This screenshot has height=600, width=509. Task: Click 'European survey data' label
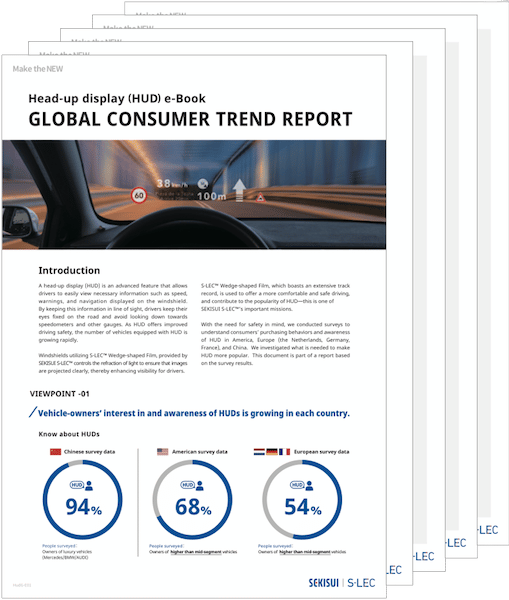tap(321, 452)
